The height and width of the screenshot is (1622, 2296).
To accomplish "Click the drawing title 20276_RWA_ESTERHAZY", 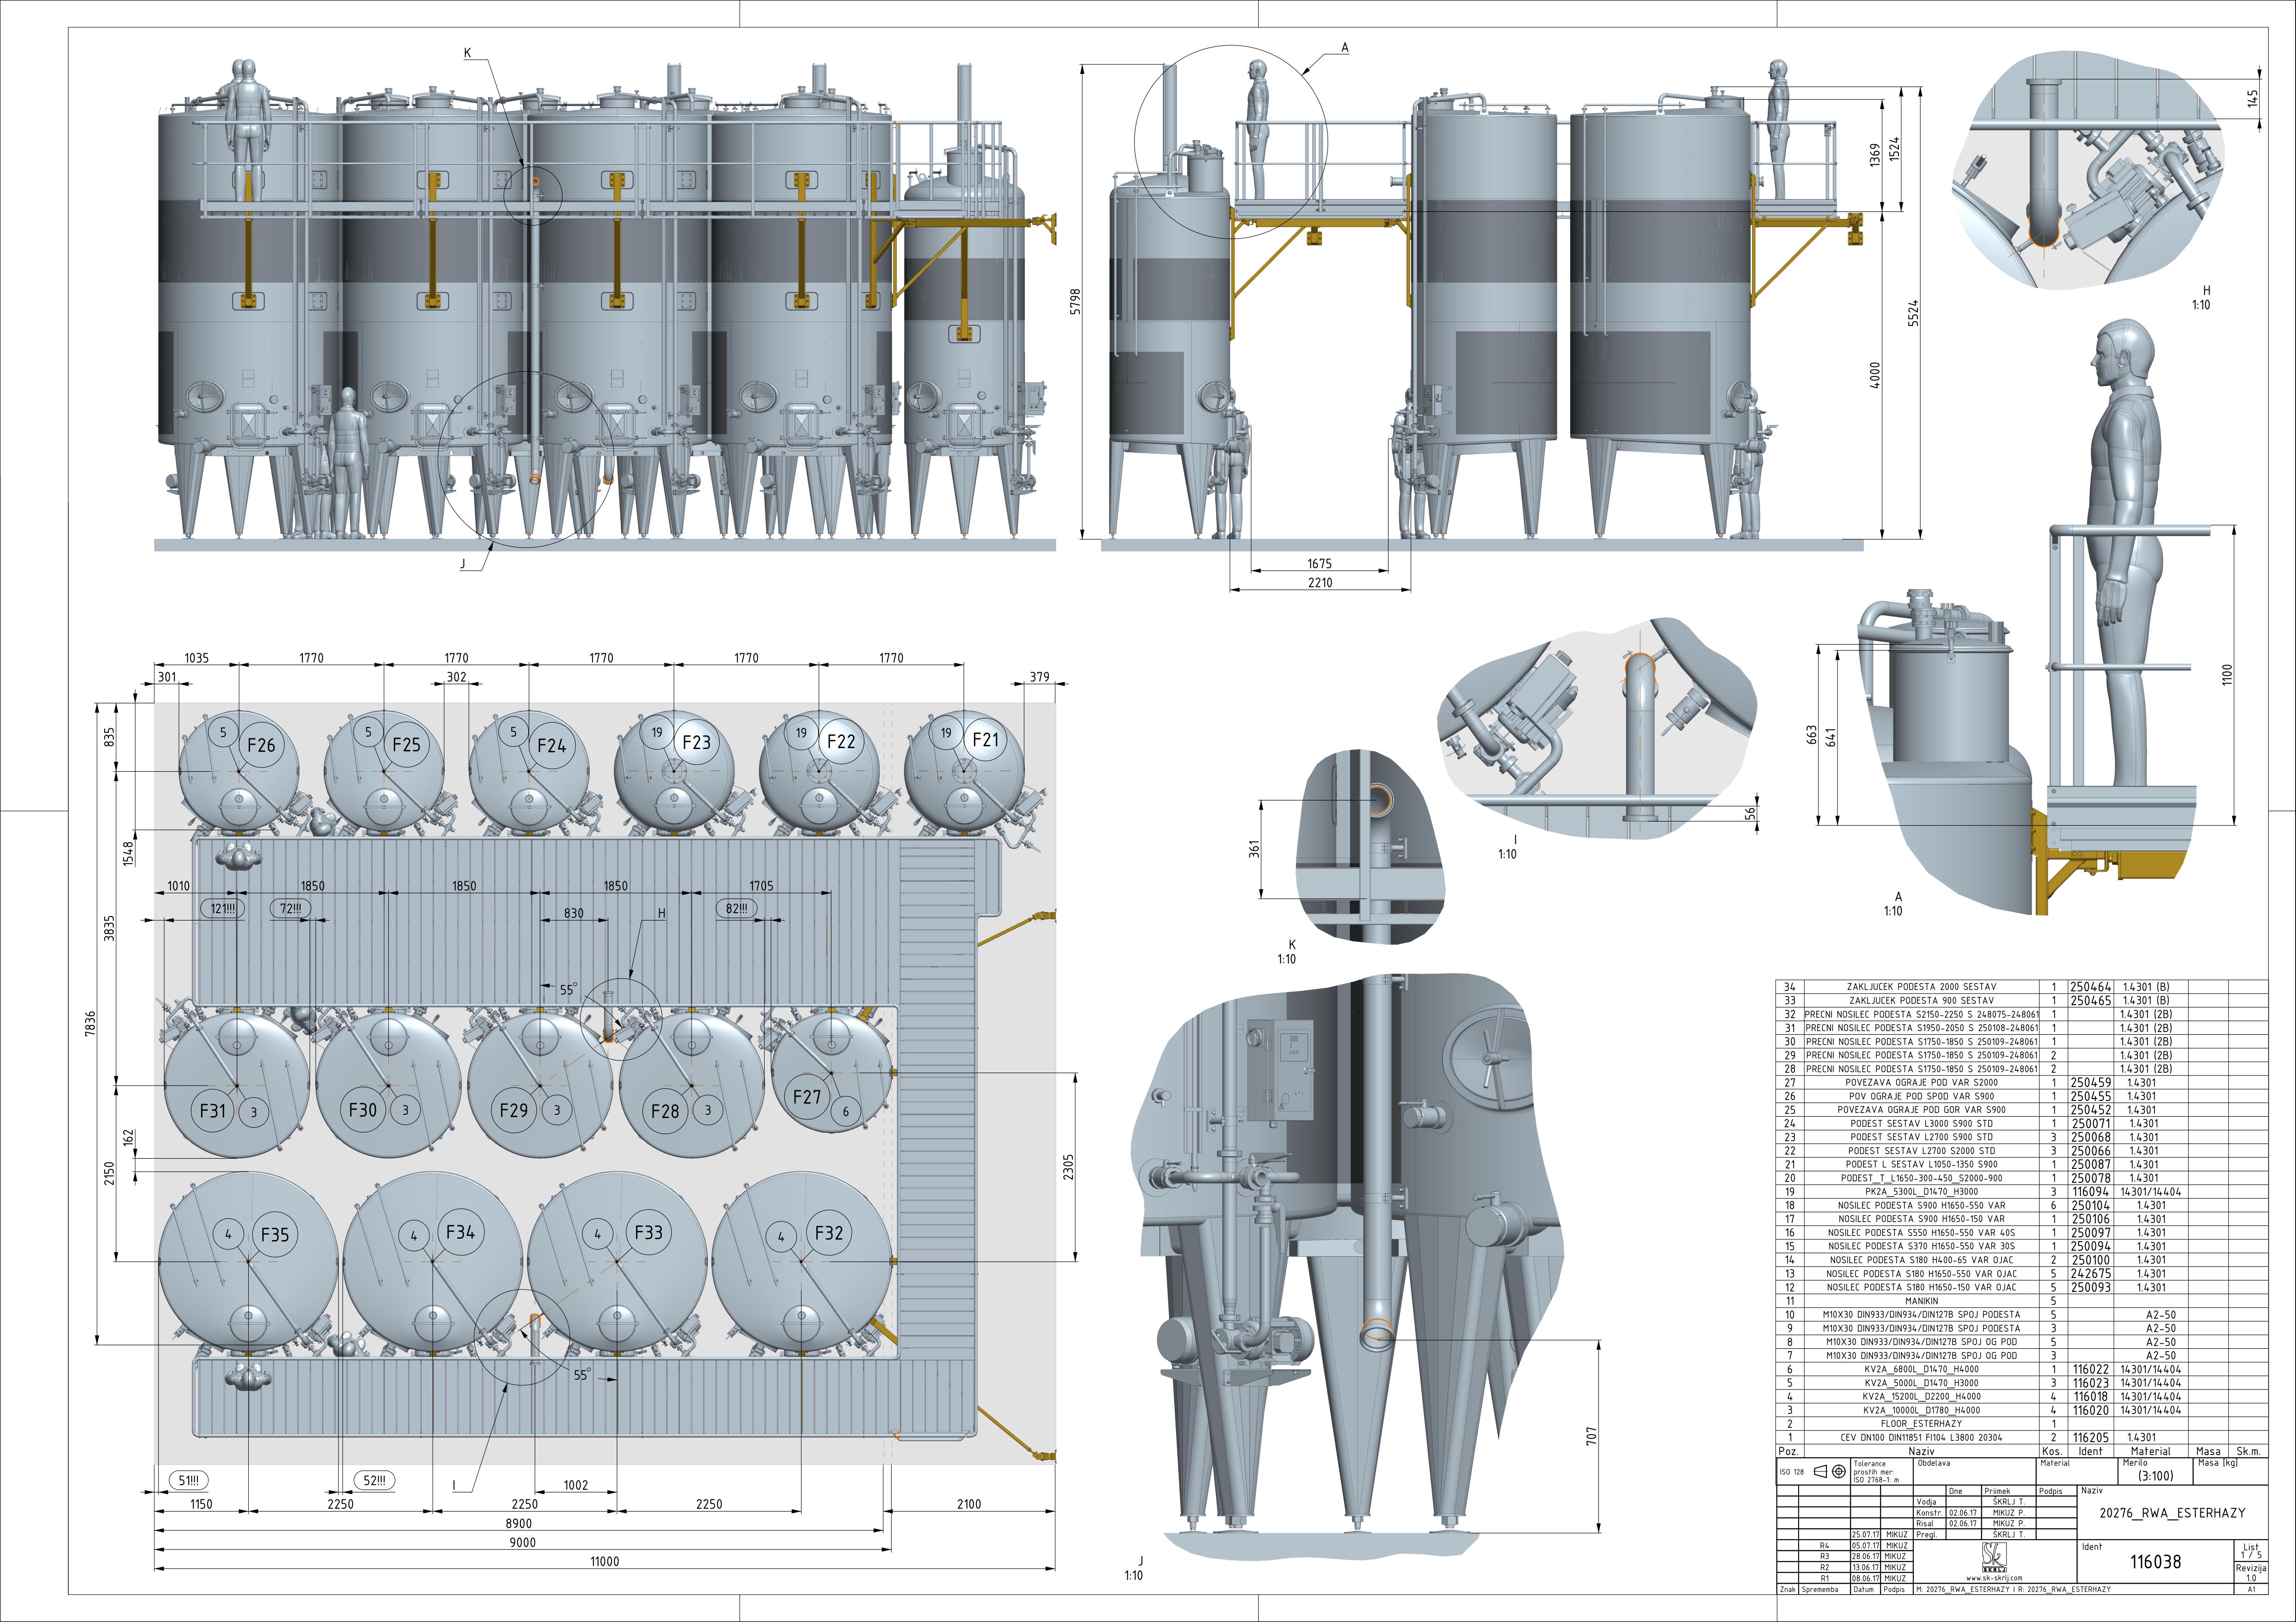I will 2172,1513.
